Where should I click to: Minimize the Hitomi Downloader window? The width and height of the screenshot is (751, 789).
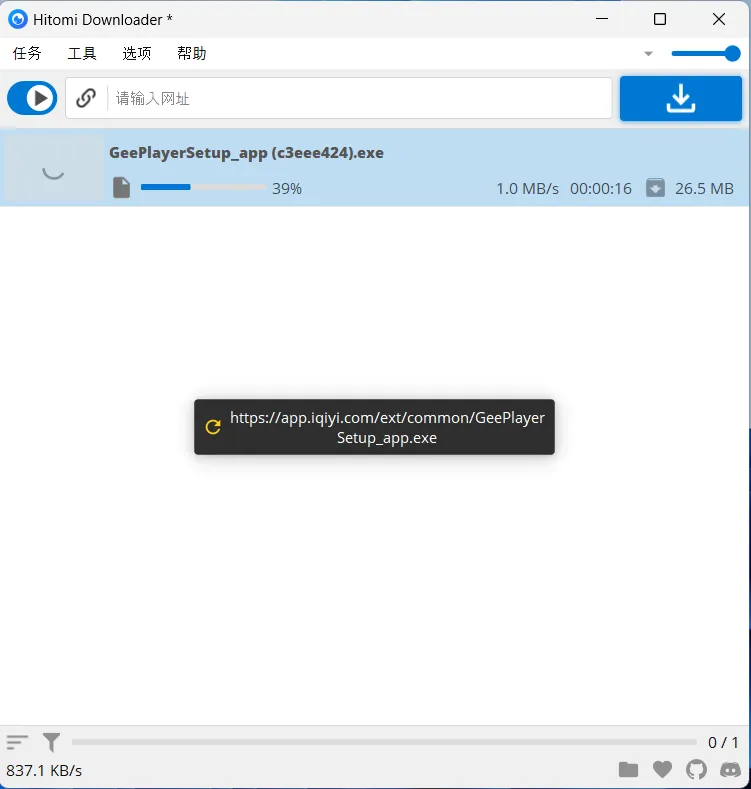coord(602,19)
